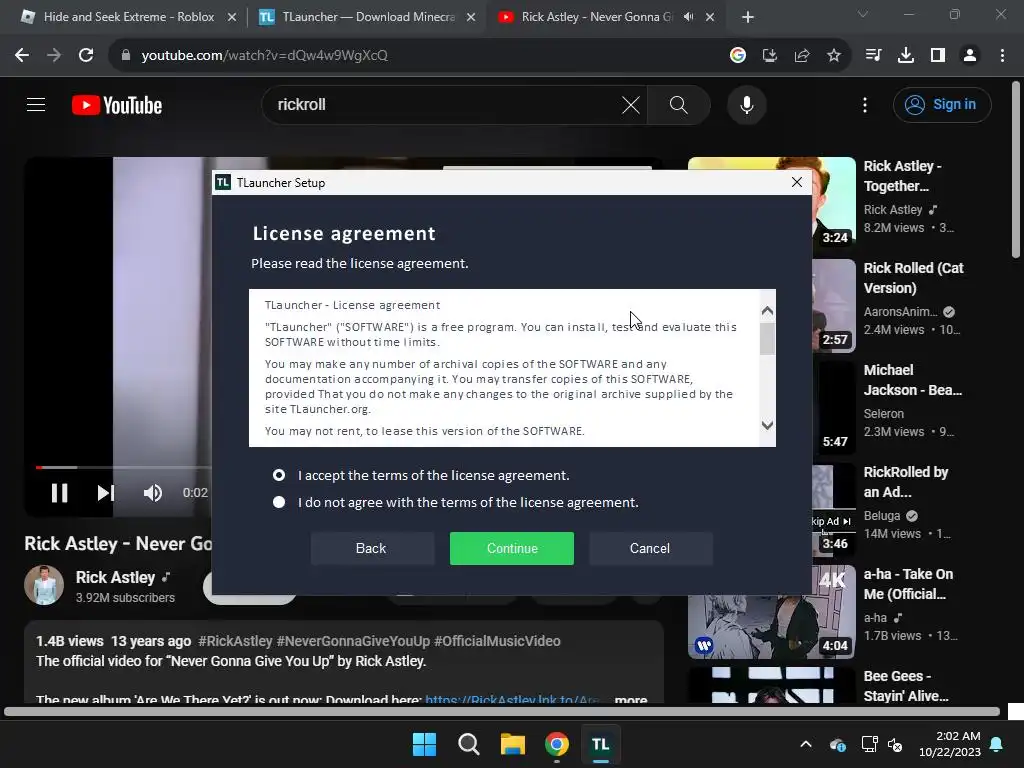Open Windows taskbar Search
Image resolution: width=1024 pixels, height=768 pixels.
pyautogui.click(x=469, y=744)
